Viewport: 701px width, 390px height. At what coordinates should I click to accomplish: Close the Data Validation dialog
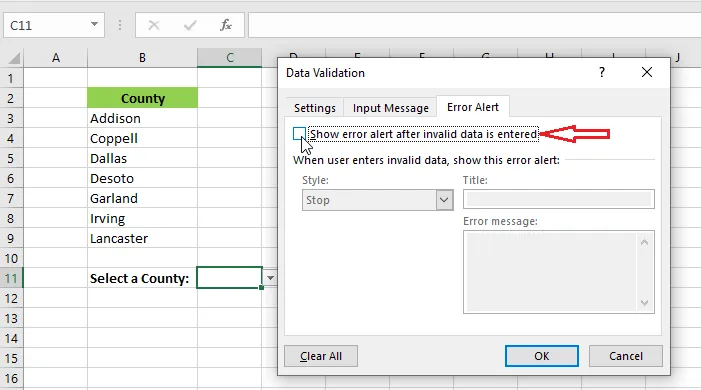pos(646,72)
